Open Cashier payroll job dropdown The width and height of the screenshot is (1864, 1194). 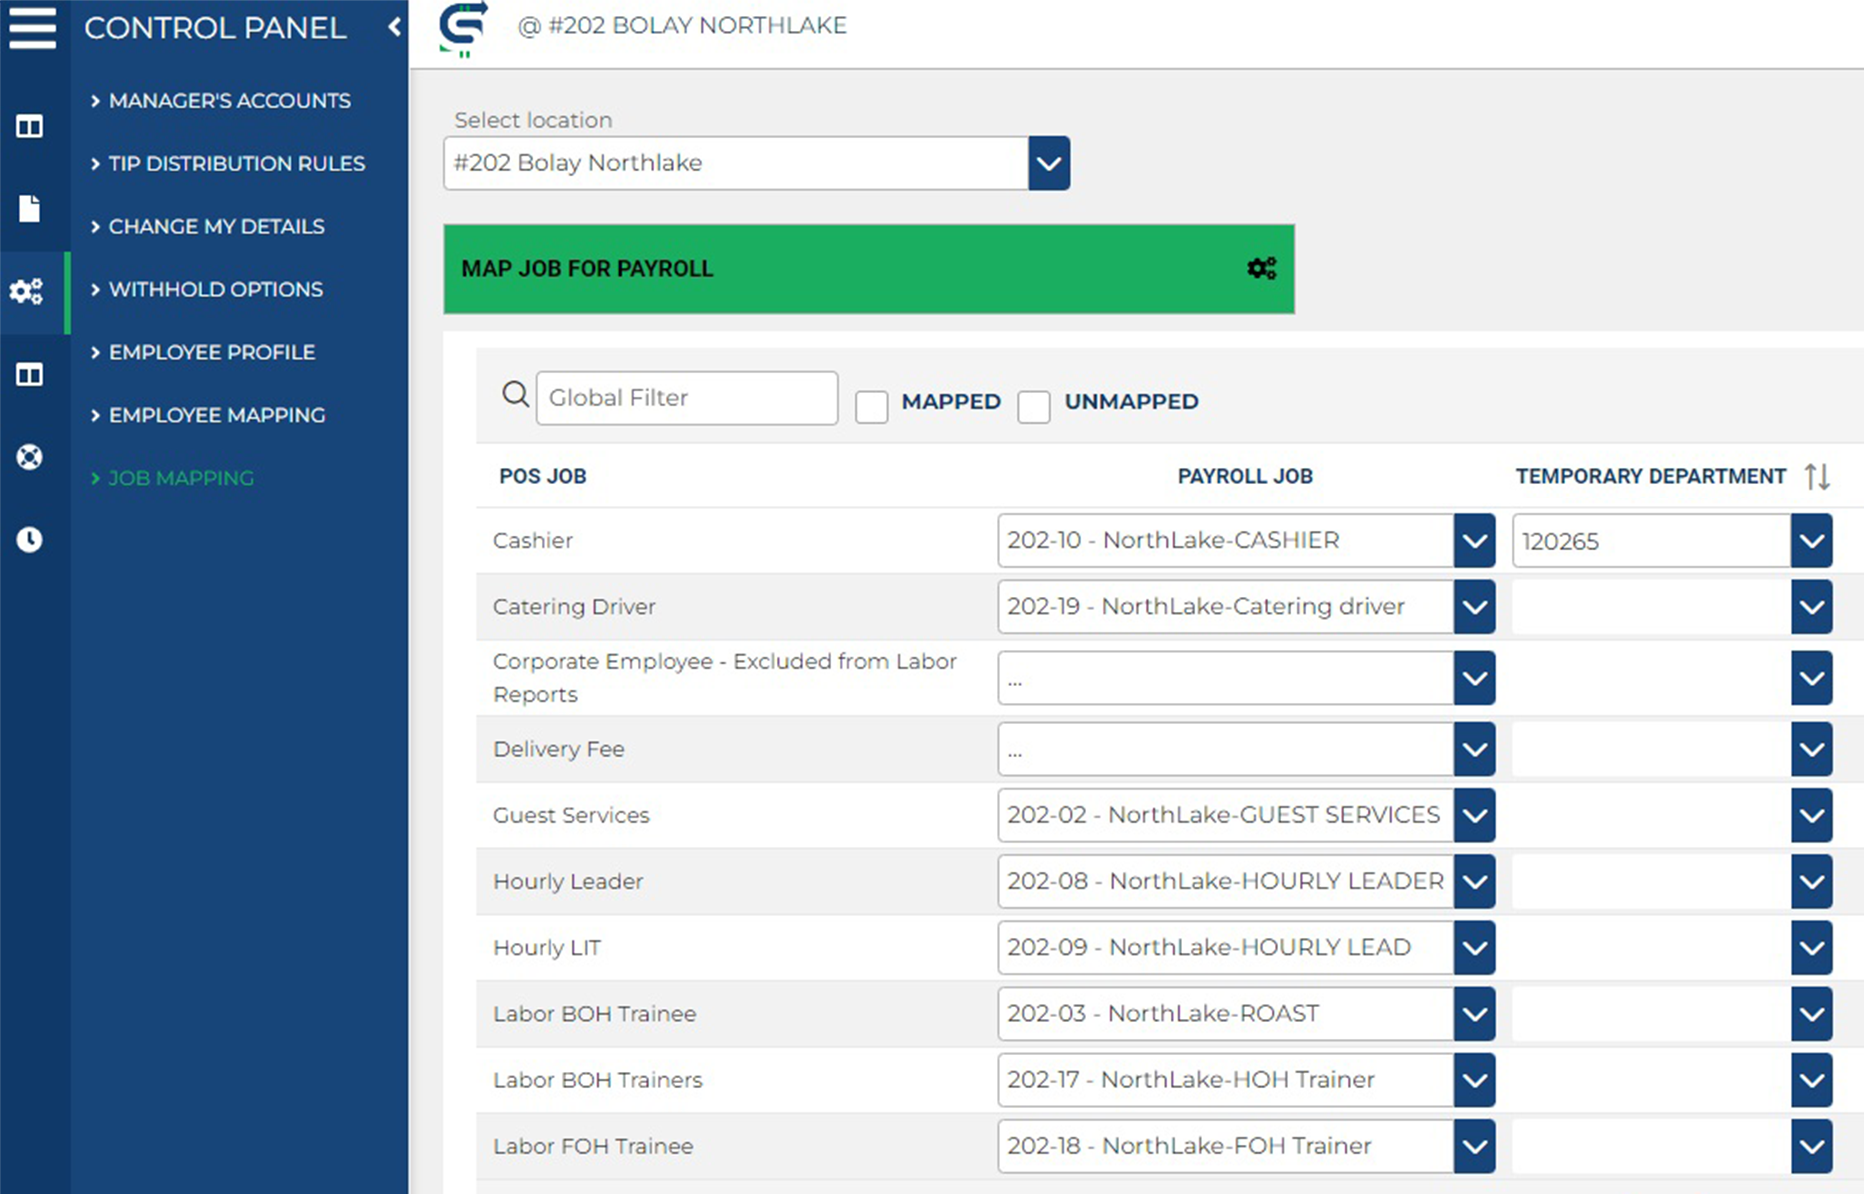coord(1473,541)
